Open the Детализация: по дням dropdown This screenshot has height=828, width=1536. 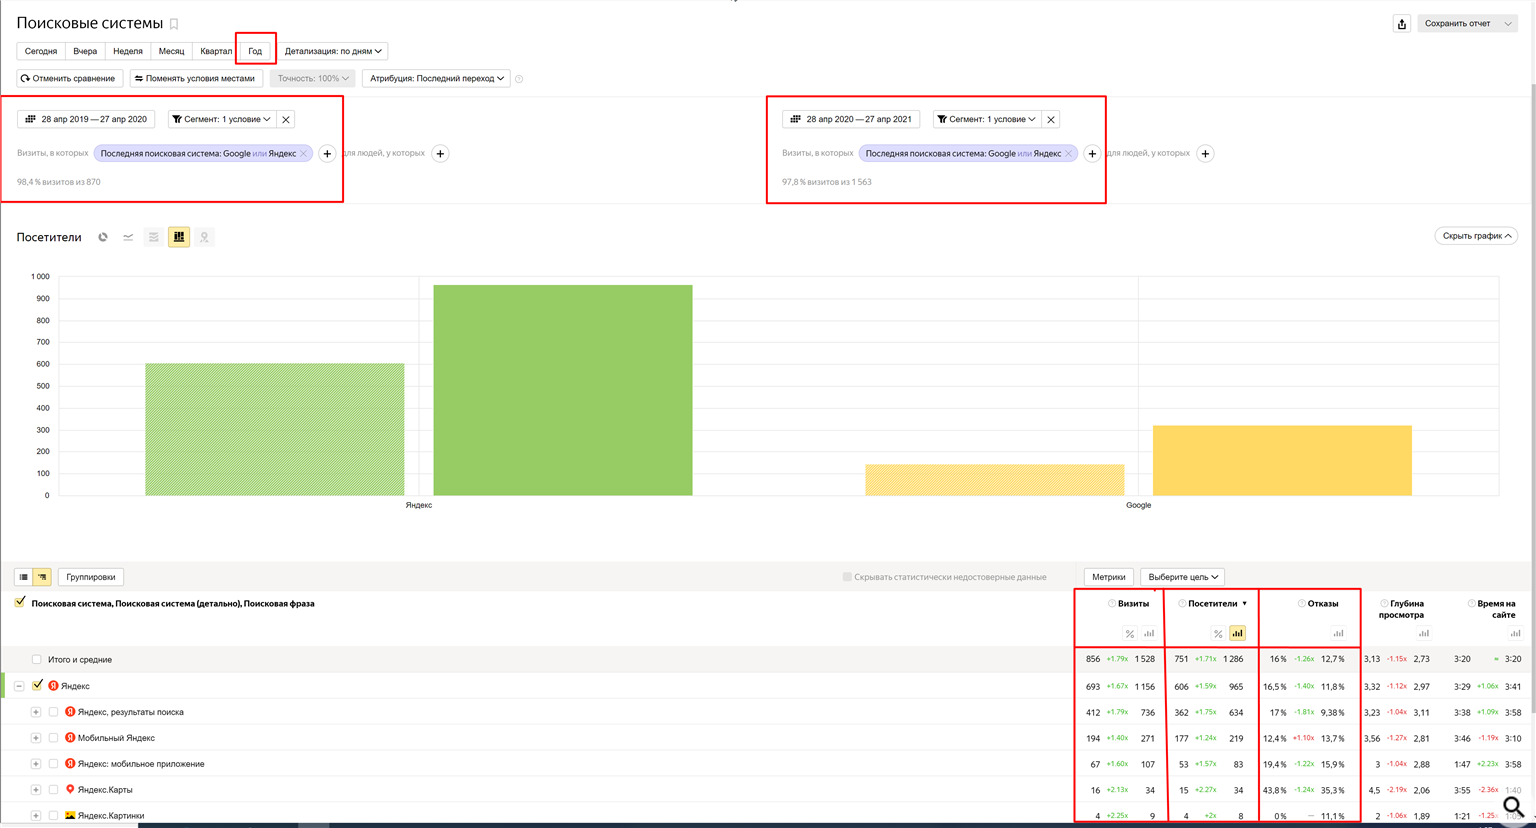tap(333, 51)
